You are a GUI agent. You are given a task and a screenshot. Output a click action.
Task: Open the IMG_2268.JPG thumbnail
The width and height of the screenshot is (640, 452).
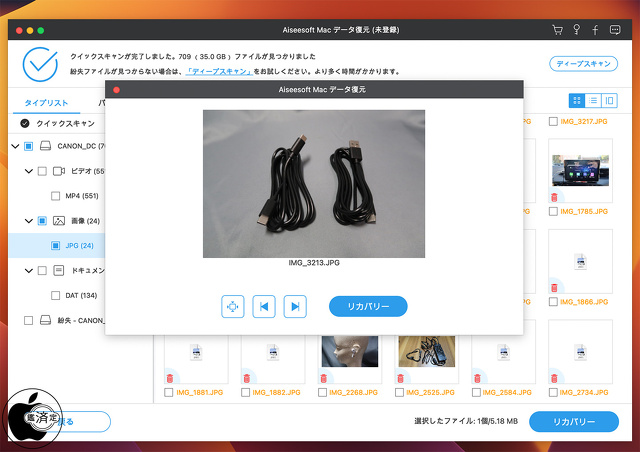coord(350,351)
